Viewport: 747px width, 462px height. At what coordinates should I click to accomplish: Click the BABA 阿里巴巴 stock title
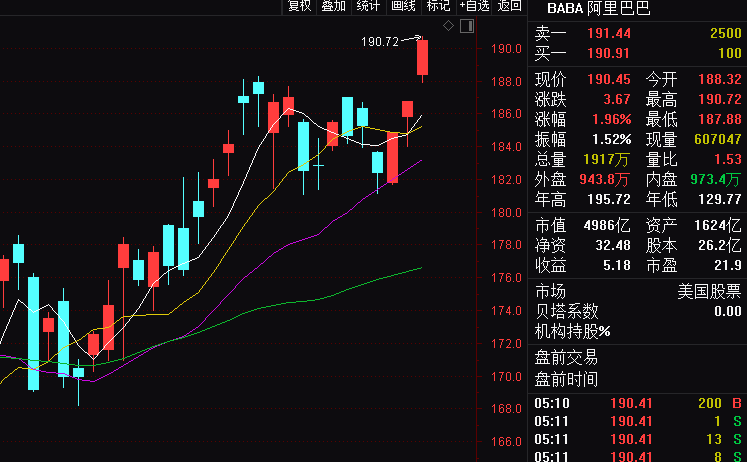[598, 8]
